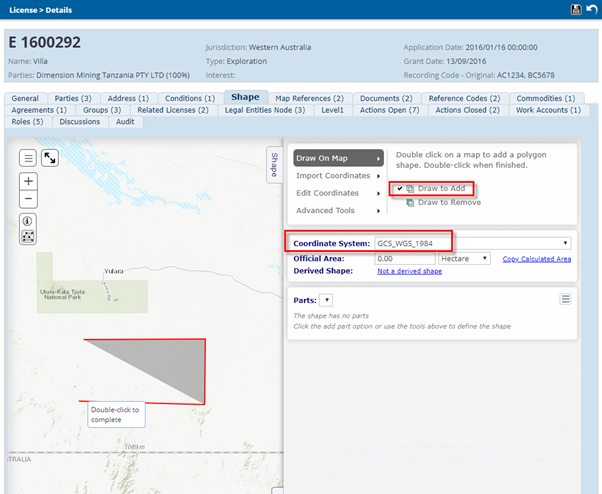Click the select-by-area map tool icon
This screenshot has width=602, height=494.
28,236
